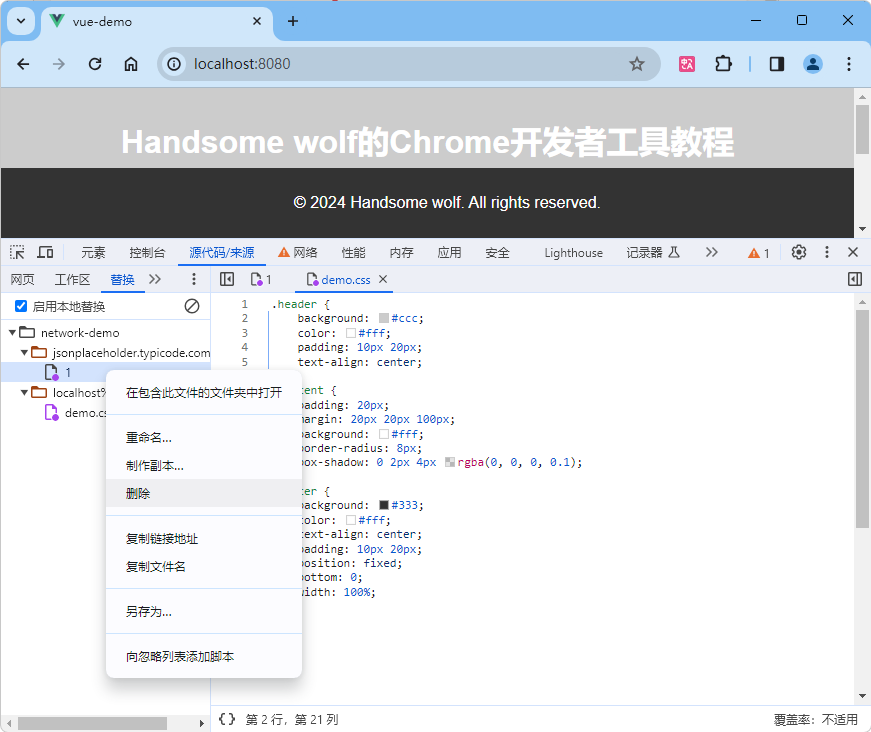The height and width of the screenshot is (732, 871).
Task: Switch to the 网络 panel tab
Action: pos(298,253)
